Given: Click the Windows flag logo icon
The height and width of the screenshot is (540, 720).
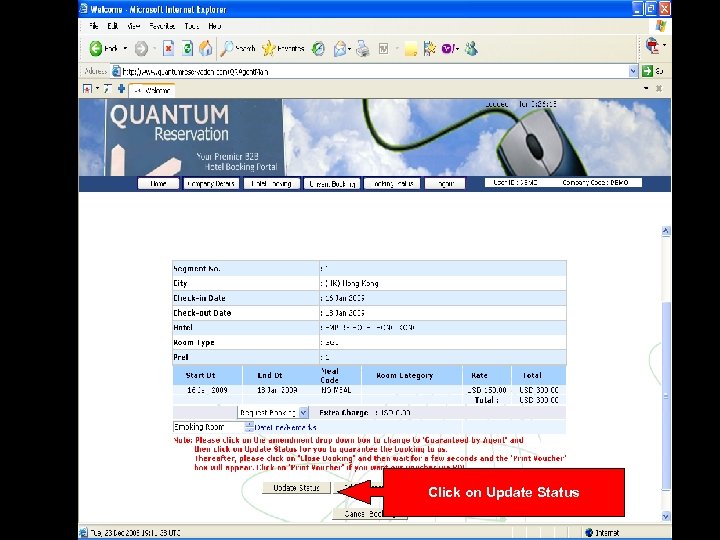Looking at the screenshot, I should 660,26.
